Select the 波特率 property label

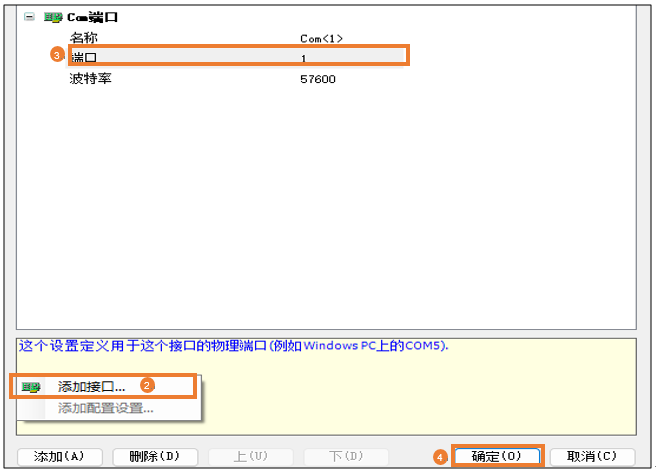91,78
